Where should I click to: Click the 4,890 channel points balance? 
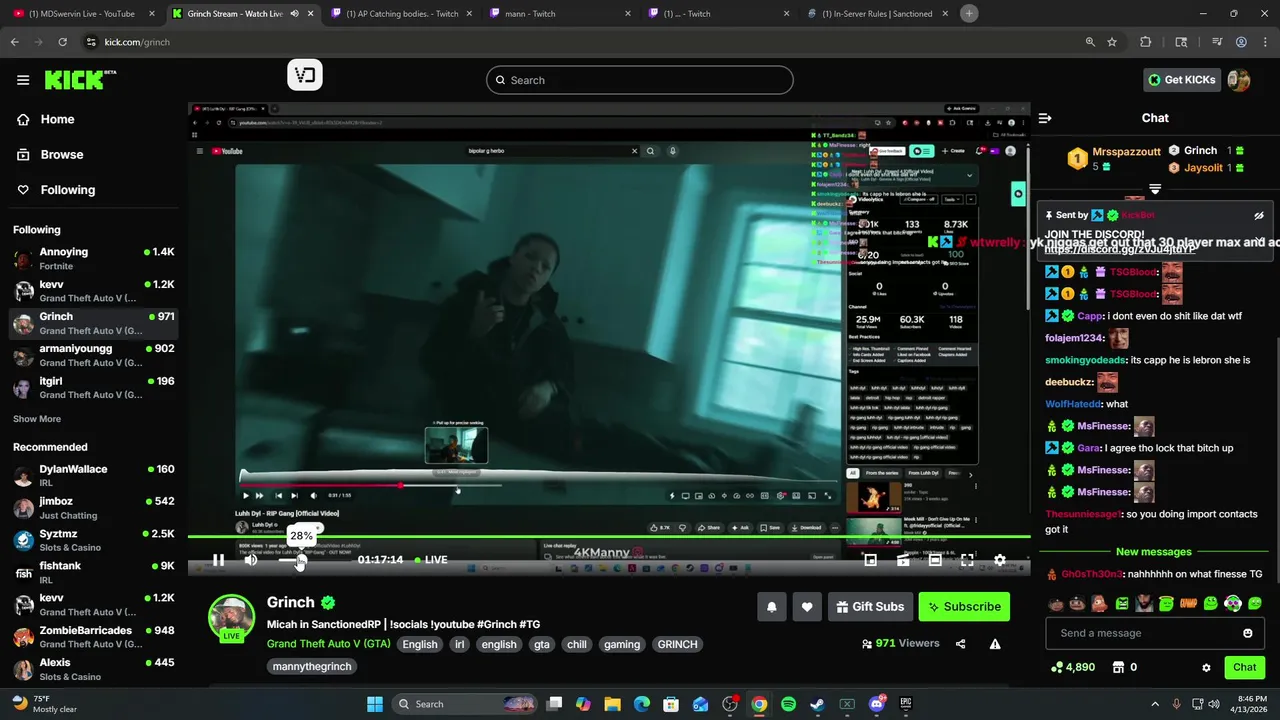pos(1072,667)
